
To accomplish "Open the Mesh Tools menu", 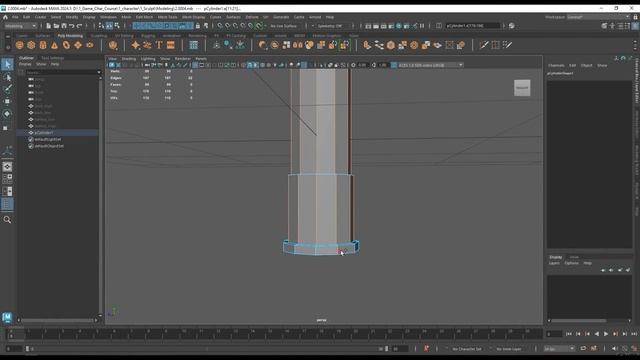I will pyautogui.click(x=167, y=17).
